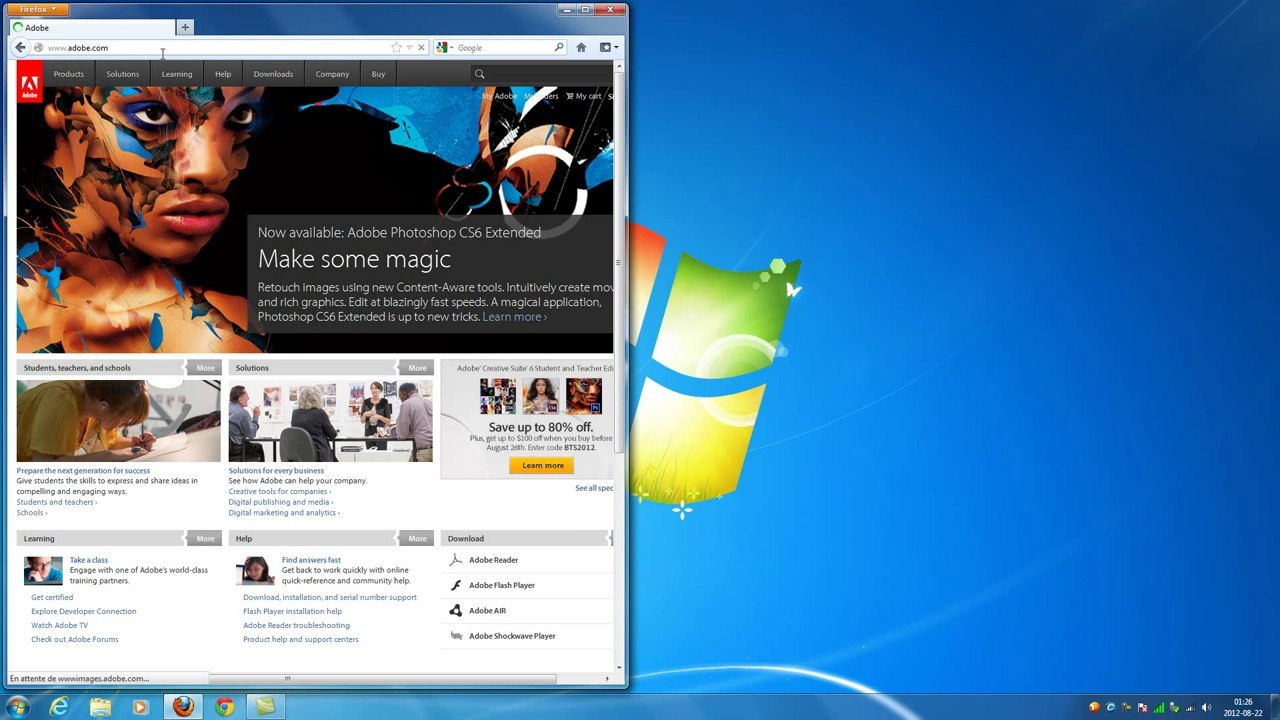Image resolution: width=1280 pixels, height=720 pixels.
Task: Click the Adobe Shockwave Player icon
Action: 456,636
